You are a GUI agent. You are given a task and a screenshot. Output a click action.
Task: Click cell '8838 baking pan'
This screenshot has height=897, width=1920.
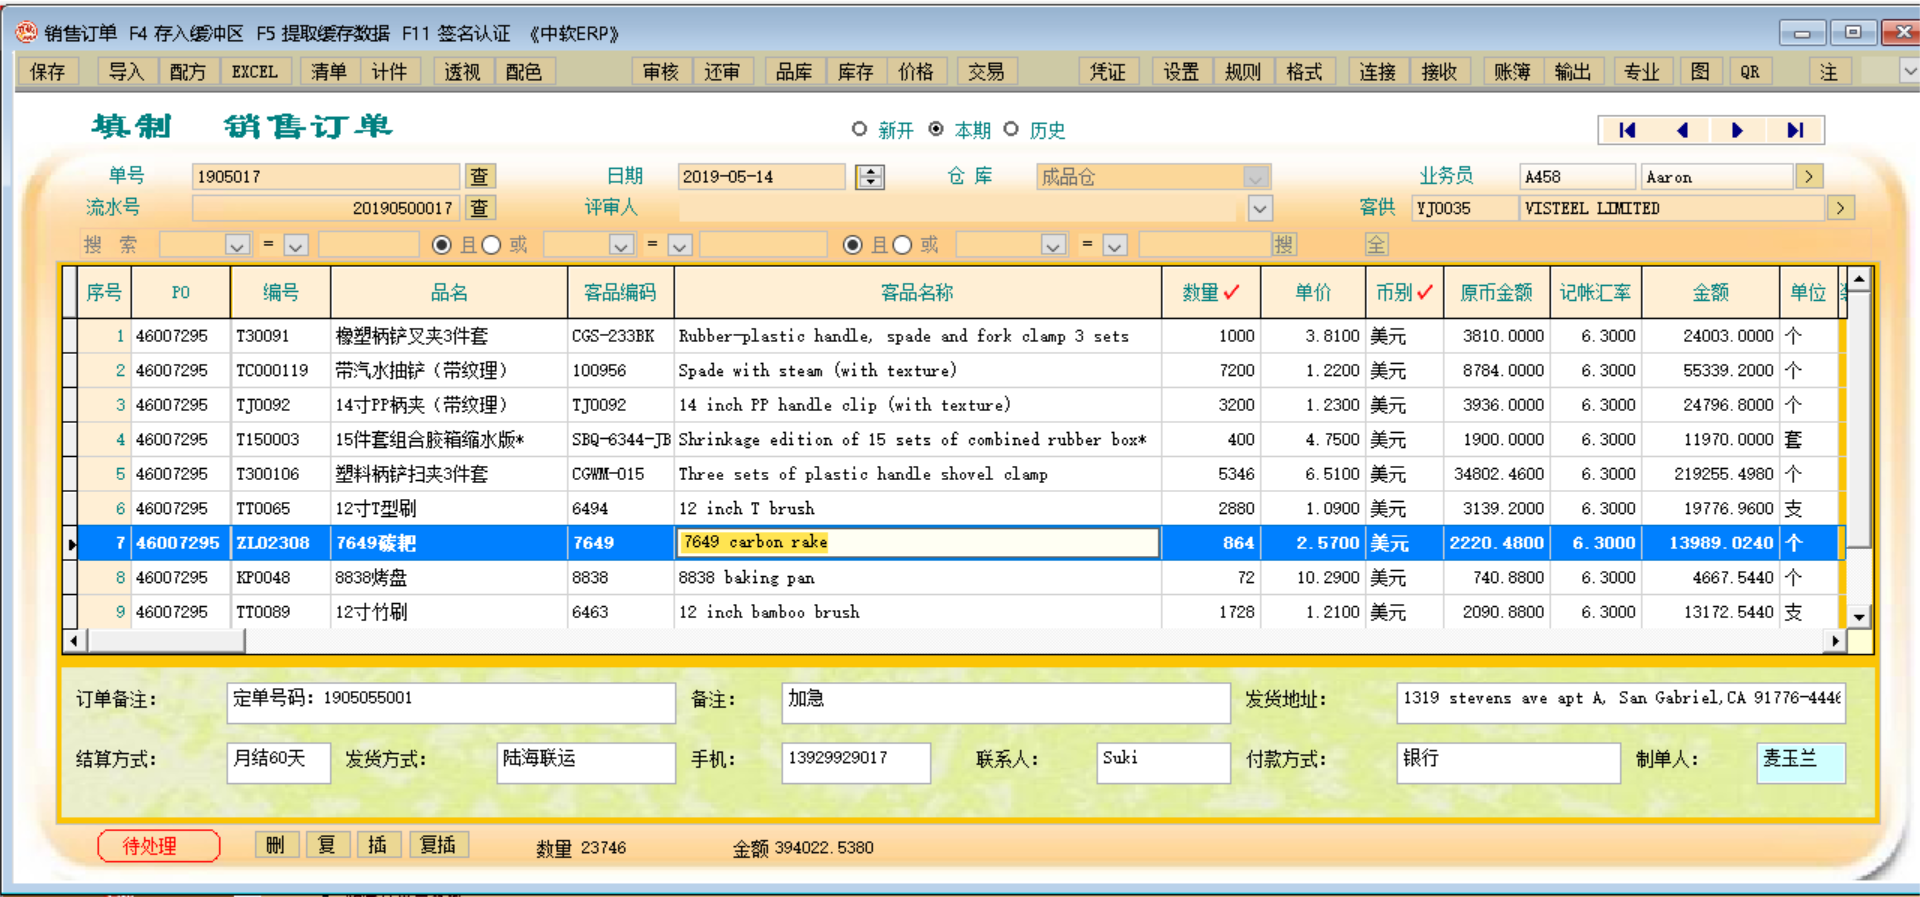(x=917, y=578)
